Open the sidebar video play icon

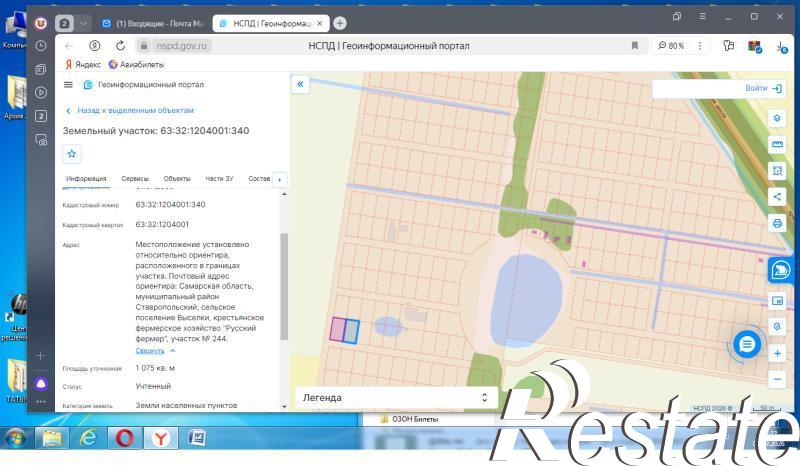tap(41, 92)
